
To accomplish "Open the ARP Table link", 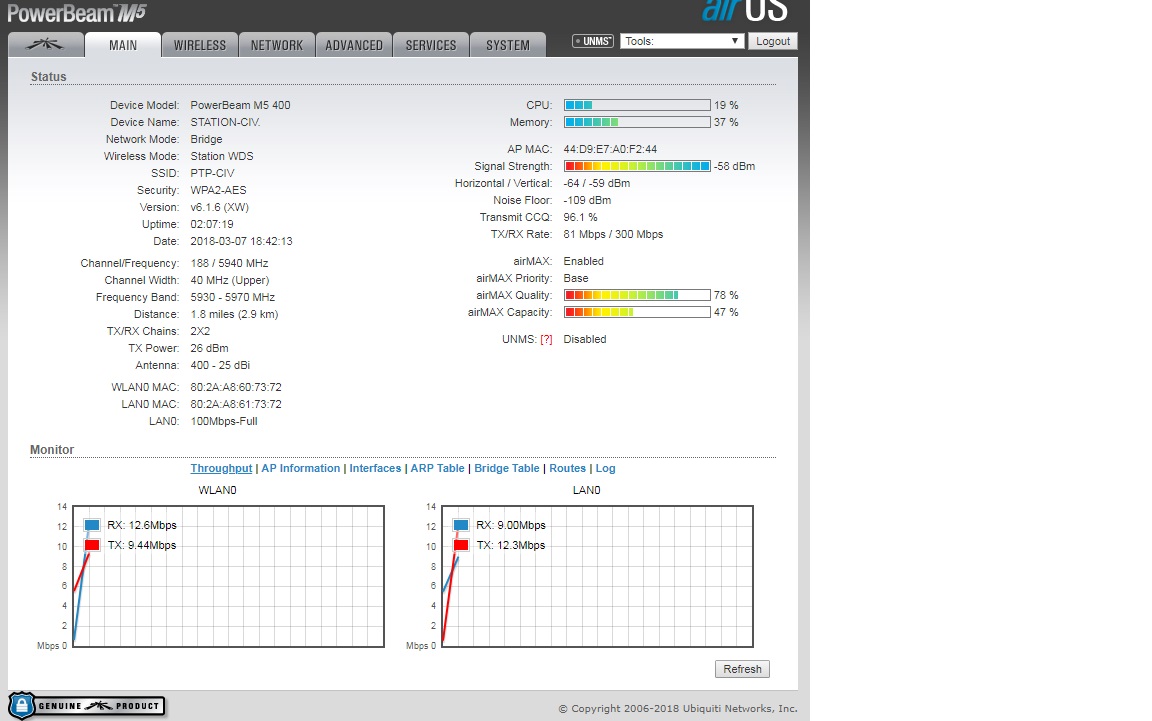I will [437, 468].
